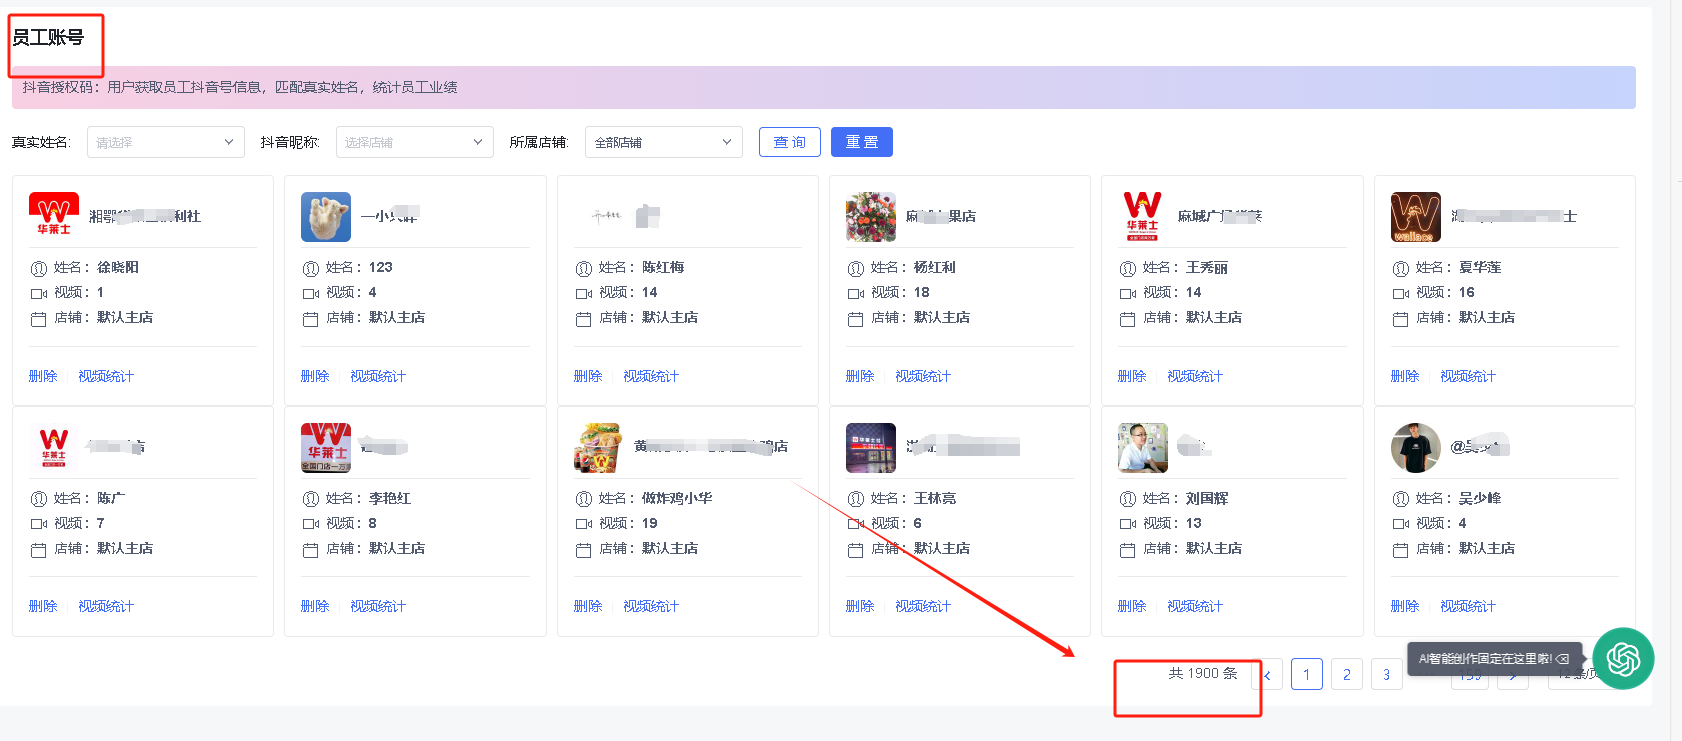Image resolution: width=1682 pixels, height=741 pixels.
Task: Click the 抖音授权码 info banner text
Action: click(240, 88)
